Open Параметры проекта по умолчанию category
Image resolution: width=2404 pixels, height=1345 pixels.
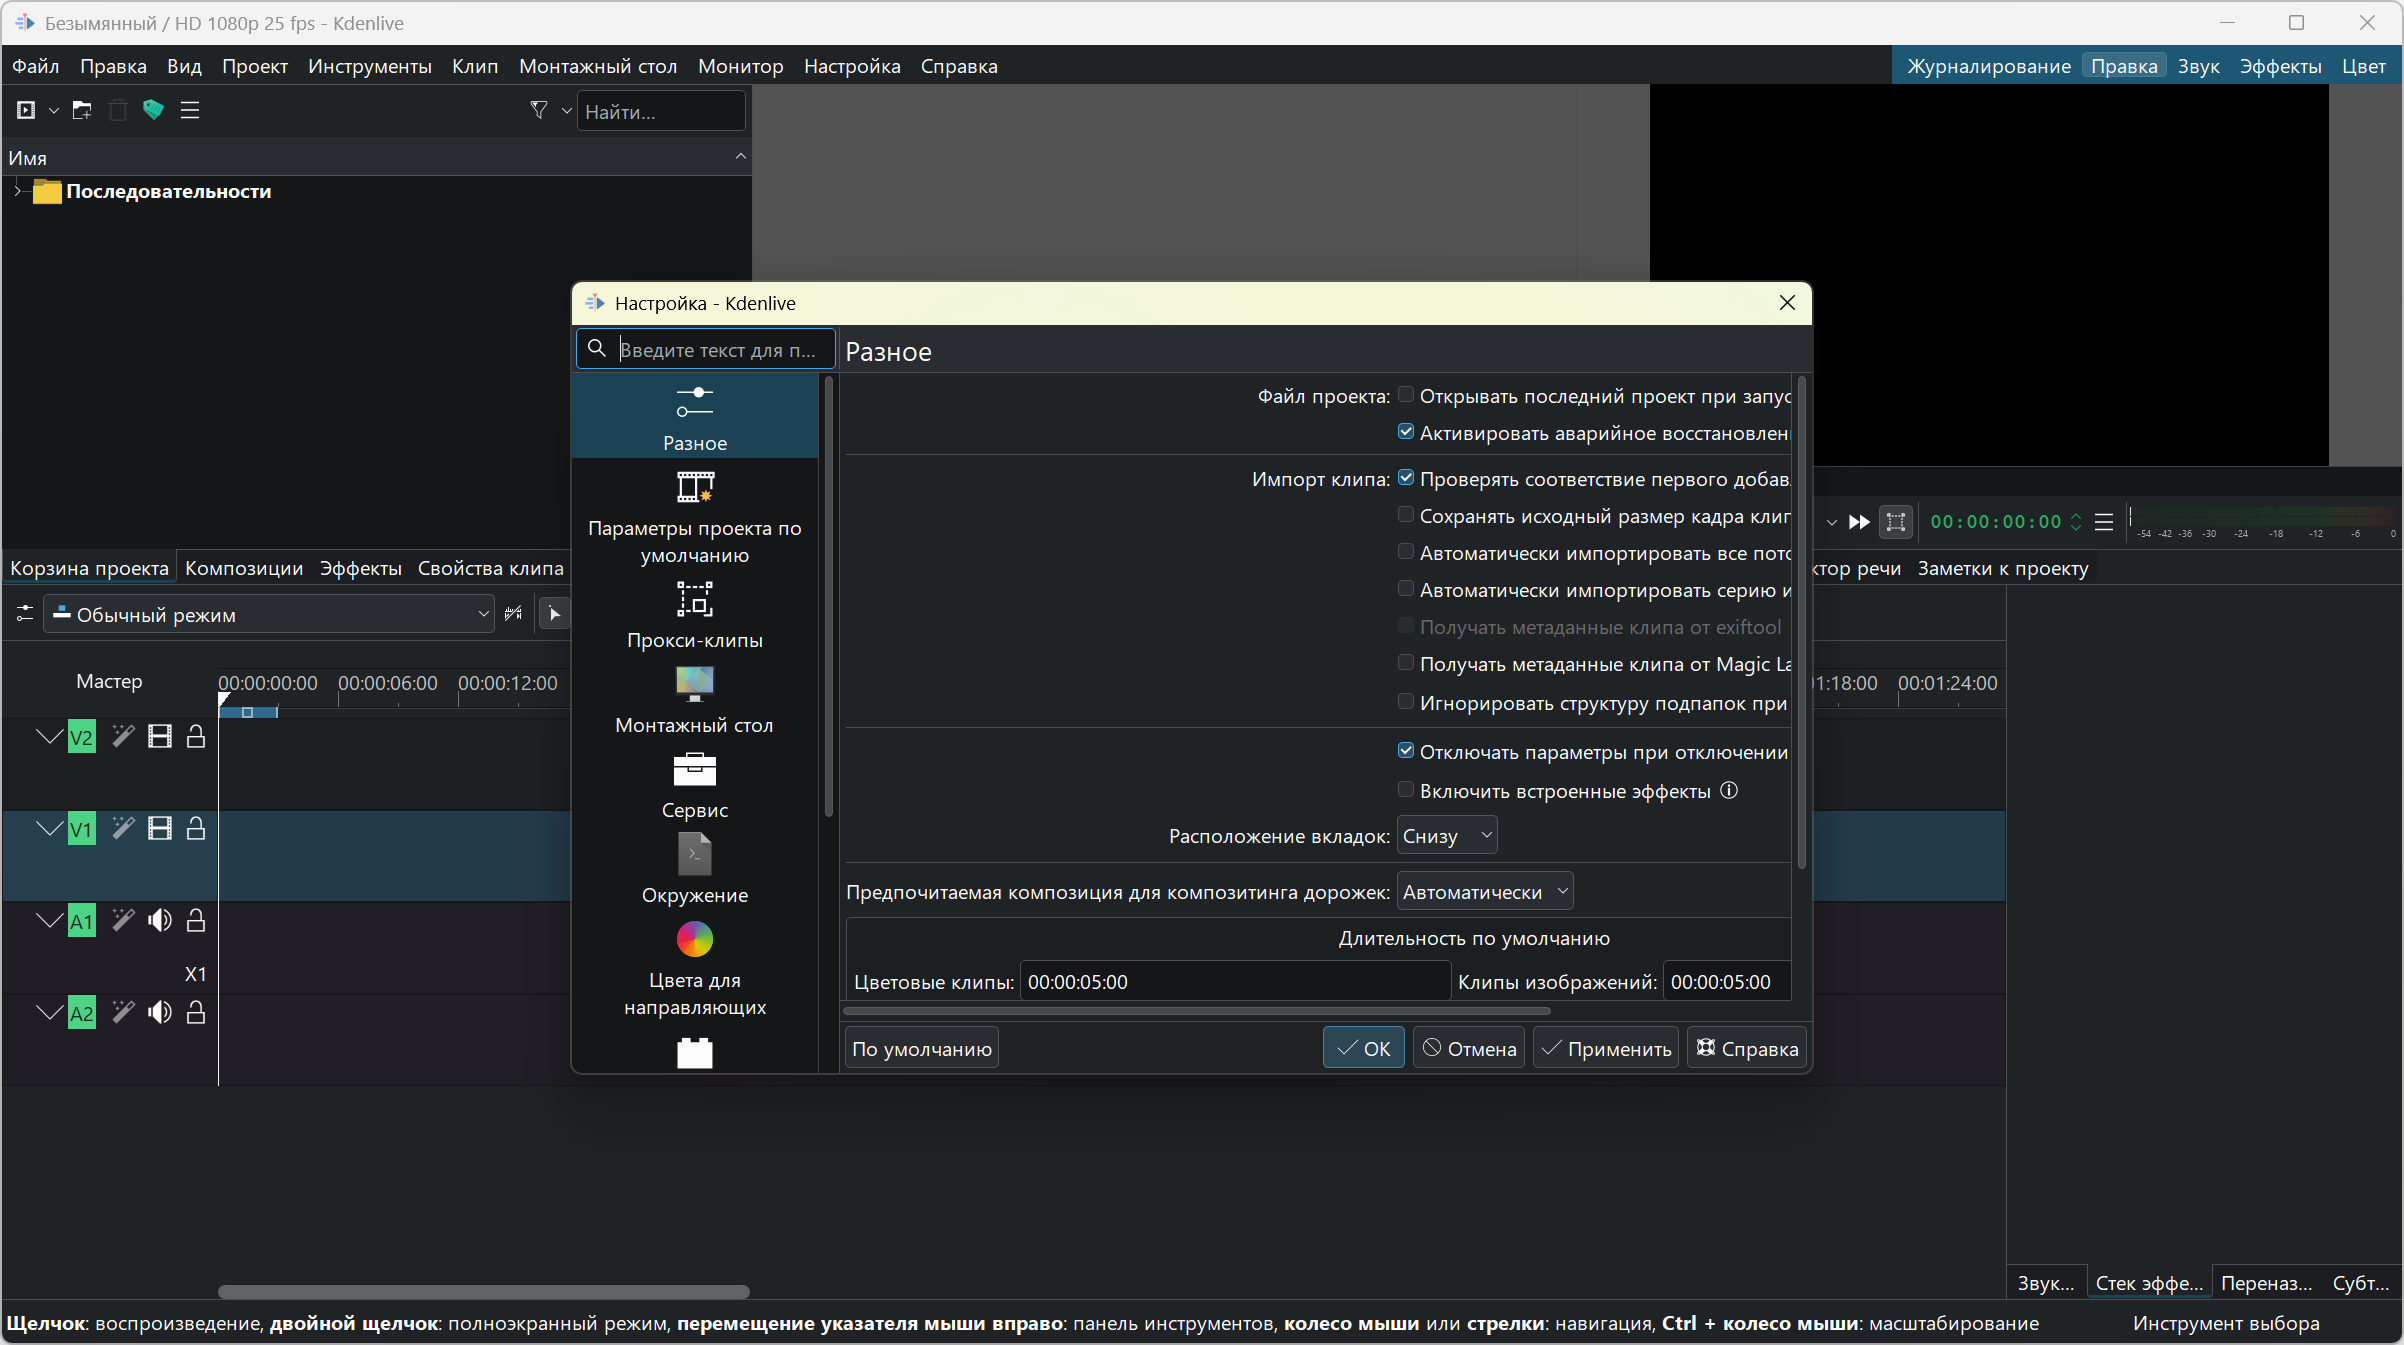pyautogui.click(x=695, y=516)
